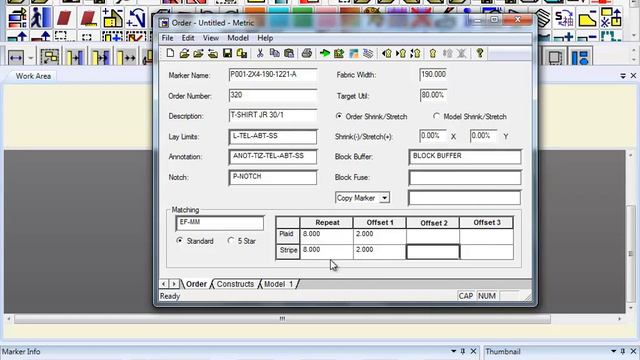Click the Fabric Width field 190.000
The height and width of the screenshot is (360, 640).
coord(433,75)
